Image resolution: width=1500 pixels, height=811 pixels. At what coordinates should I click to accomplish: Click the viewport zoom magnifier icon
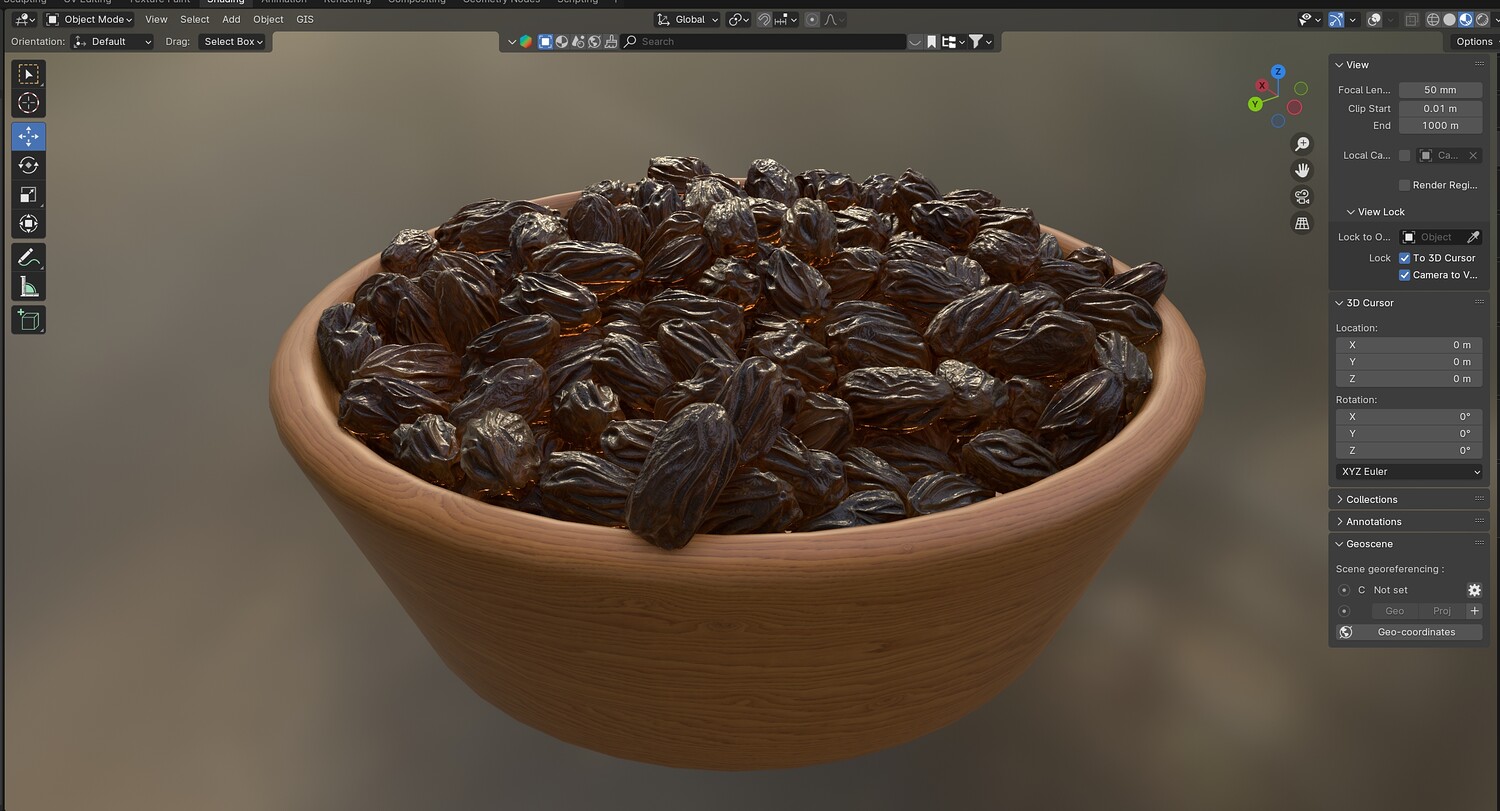1302,144
